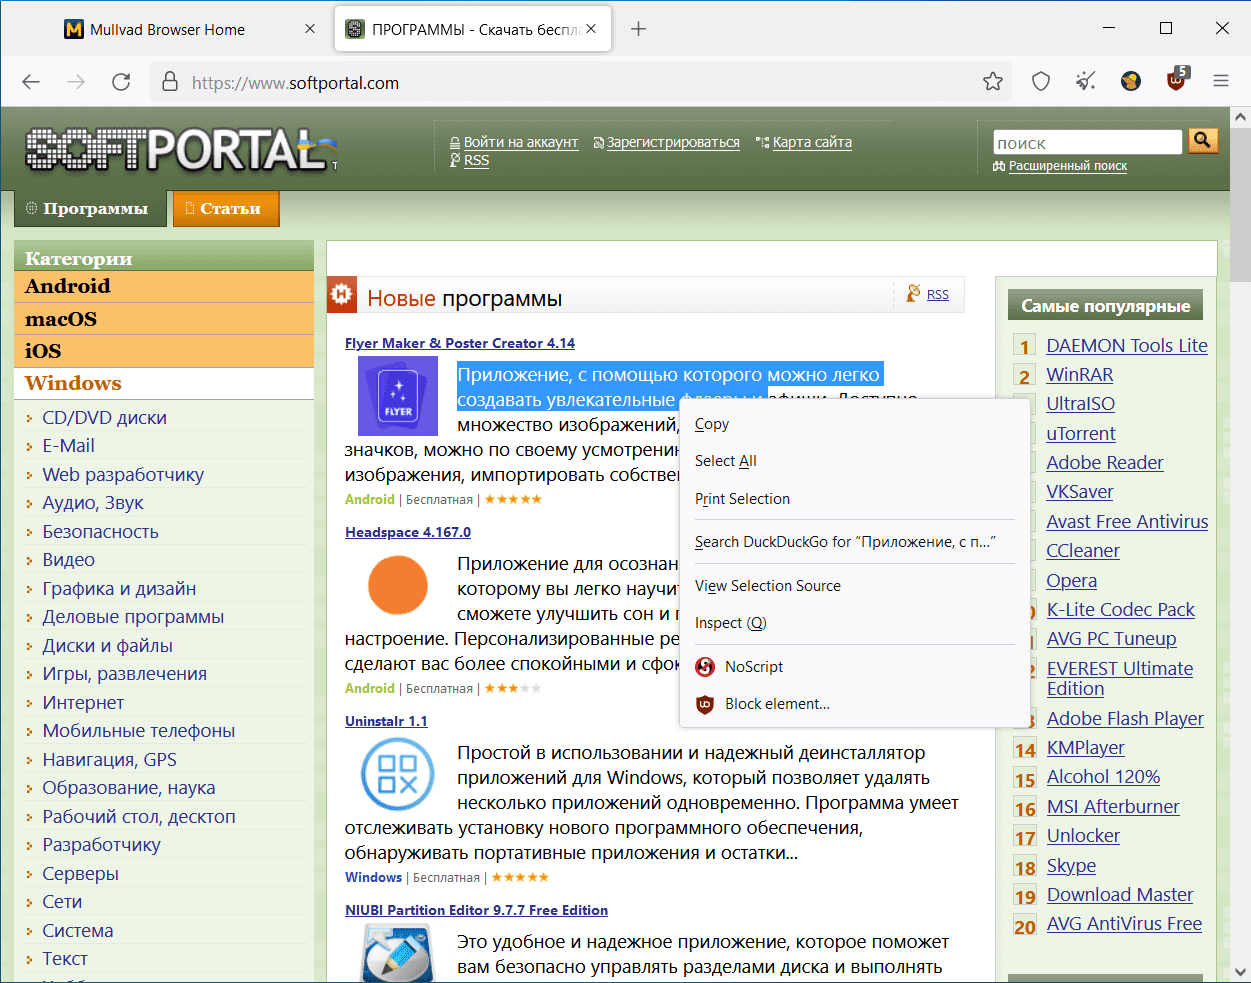This screenshot has height=983, width=1251.
Task: Open WinRAR in popular list
Action: click(1080, 375)
